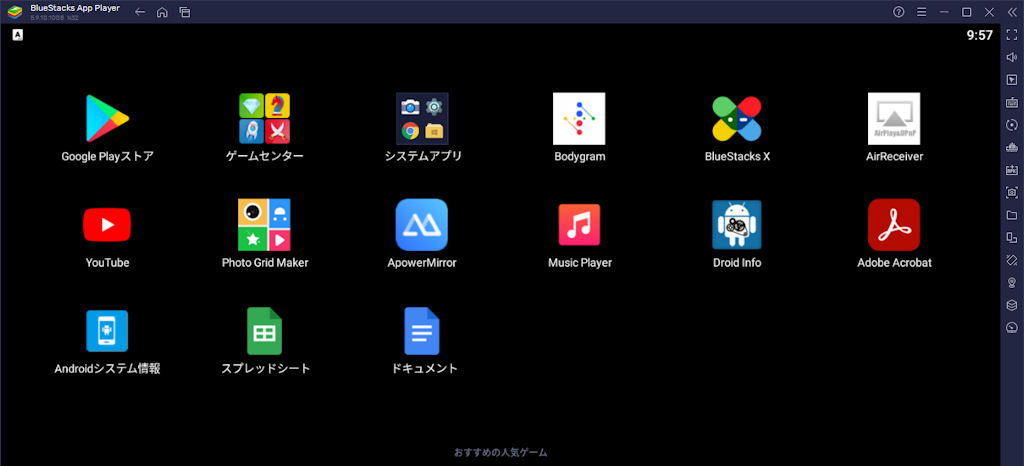
Task: Open the ドキュメント Docs app
Action: [x=422, y=331]
